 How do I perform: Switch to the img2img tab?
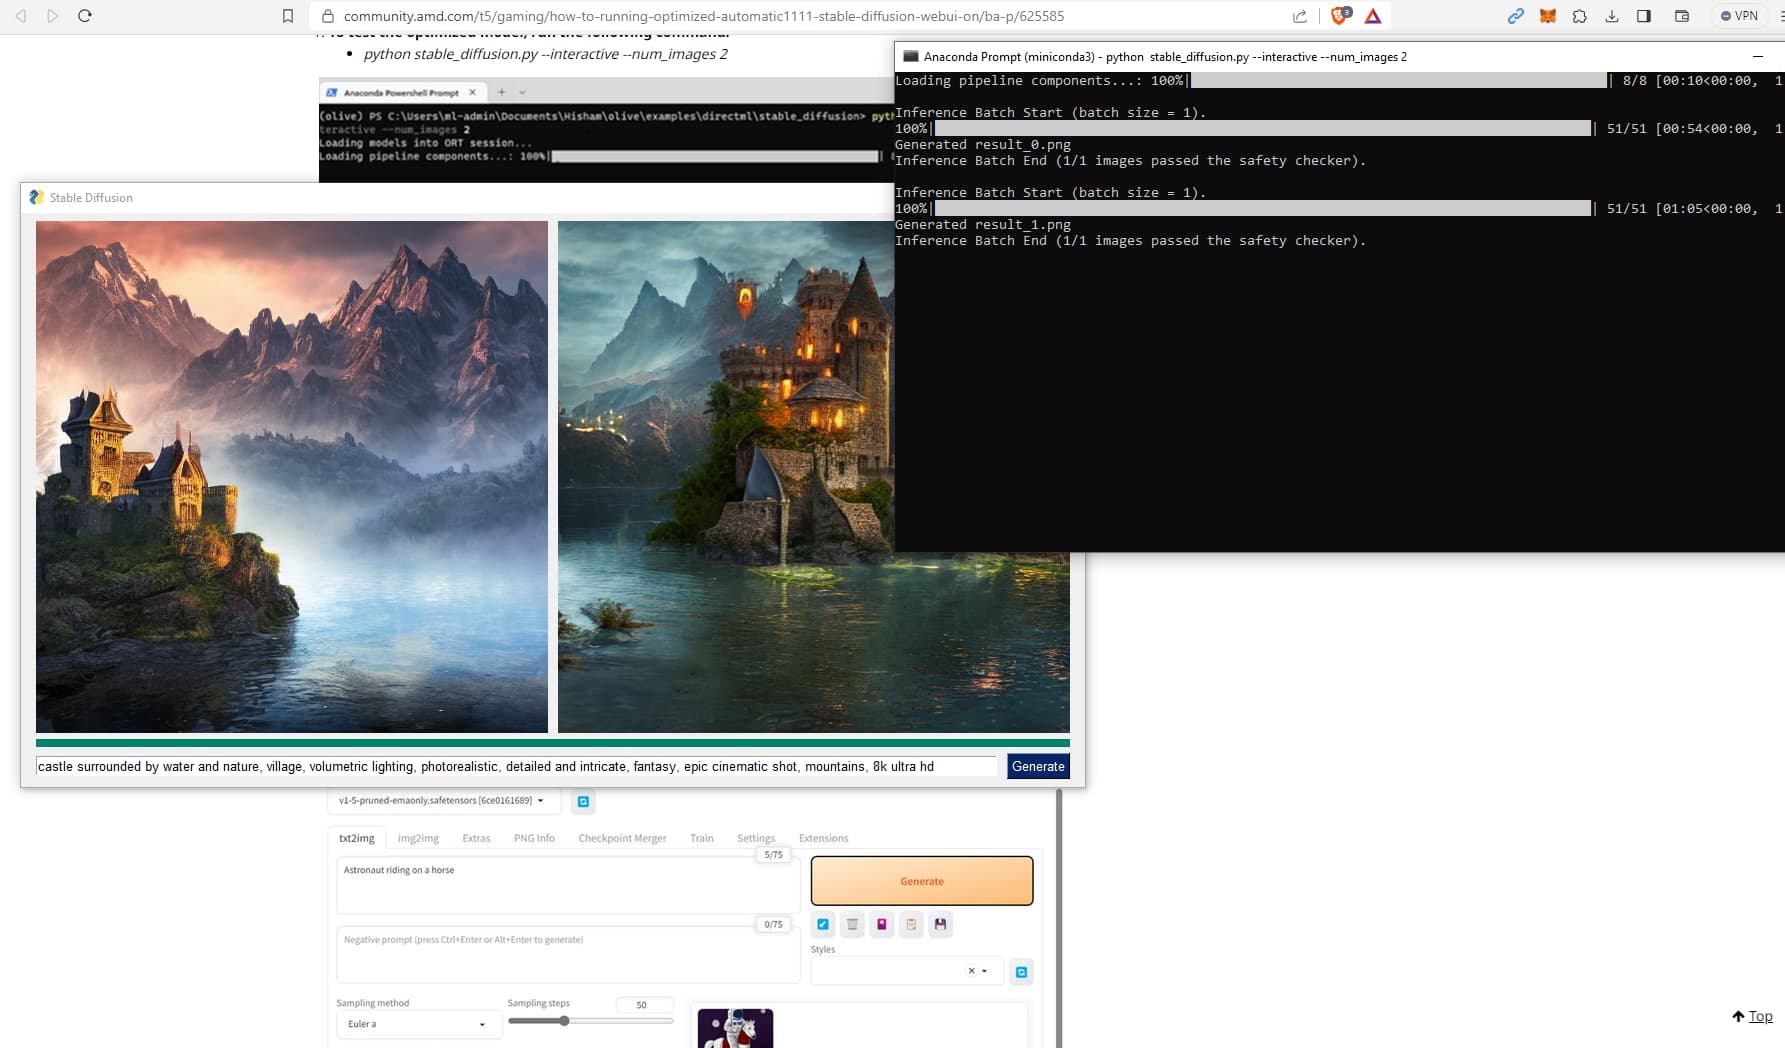tap(418, 838)
